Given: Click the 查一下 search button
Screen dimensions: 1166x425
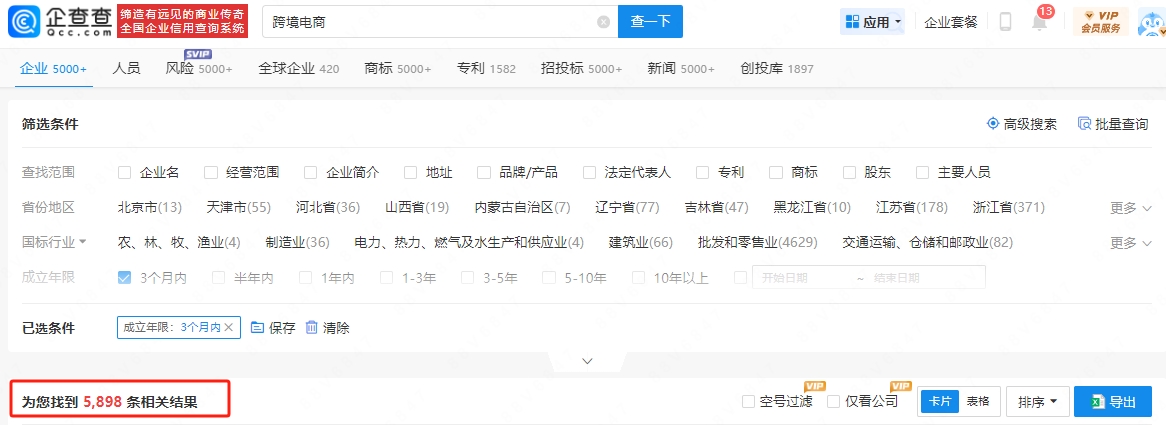Looking at the screenshot, I should click(651, 22).
